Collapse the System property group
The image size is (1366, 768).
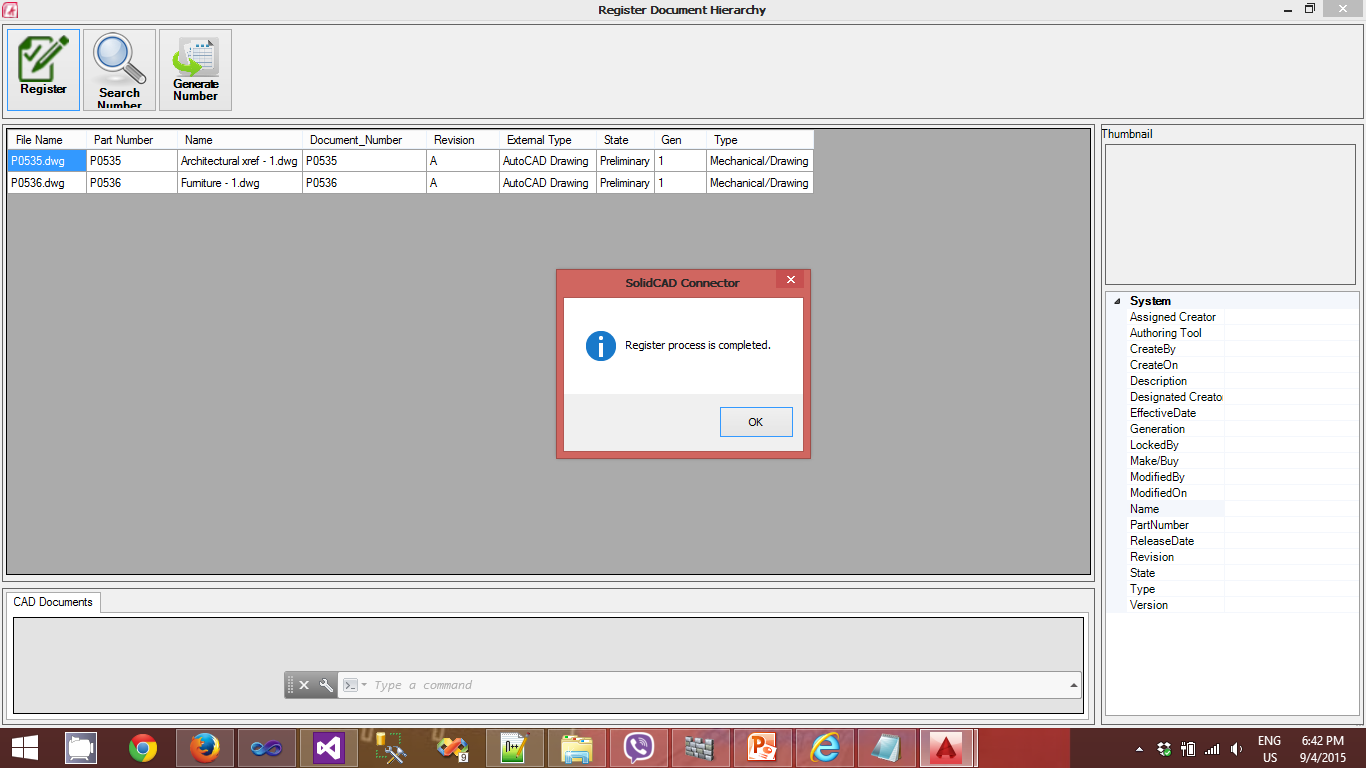tap(1117, 301)
